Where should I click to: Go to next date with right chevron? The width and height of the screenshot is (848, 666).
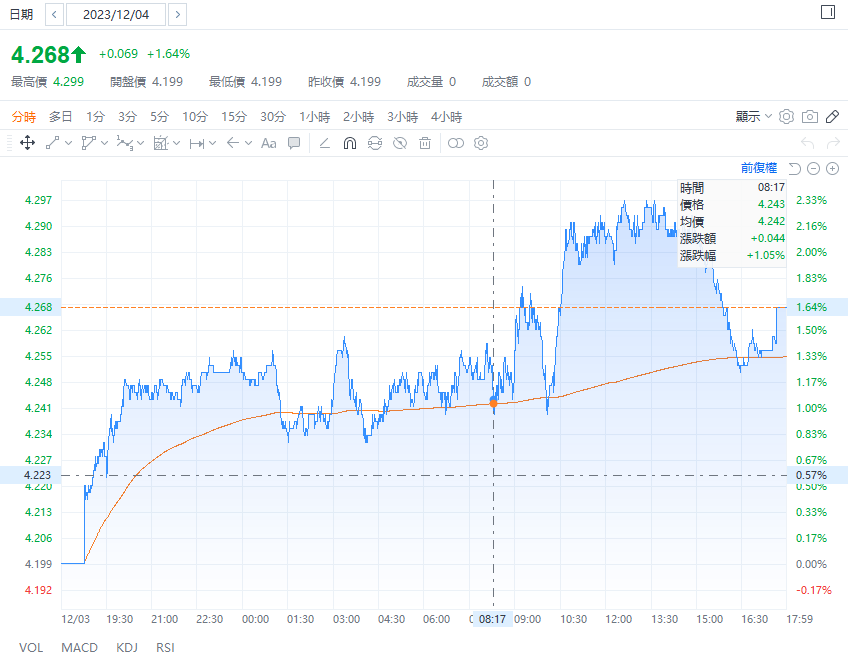[x=177, y=15]
